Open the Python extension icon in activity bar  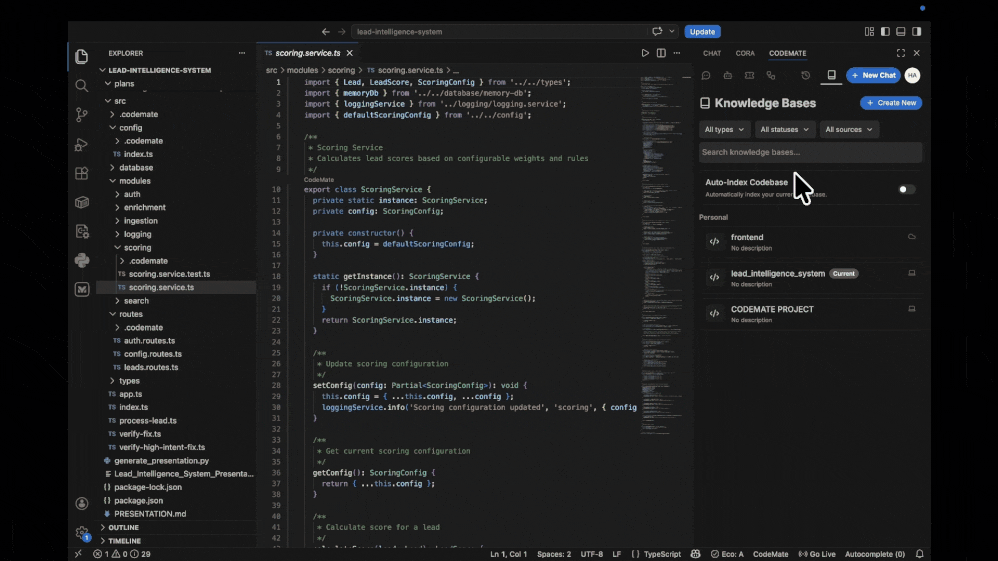pos(81,260)
